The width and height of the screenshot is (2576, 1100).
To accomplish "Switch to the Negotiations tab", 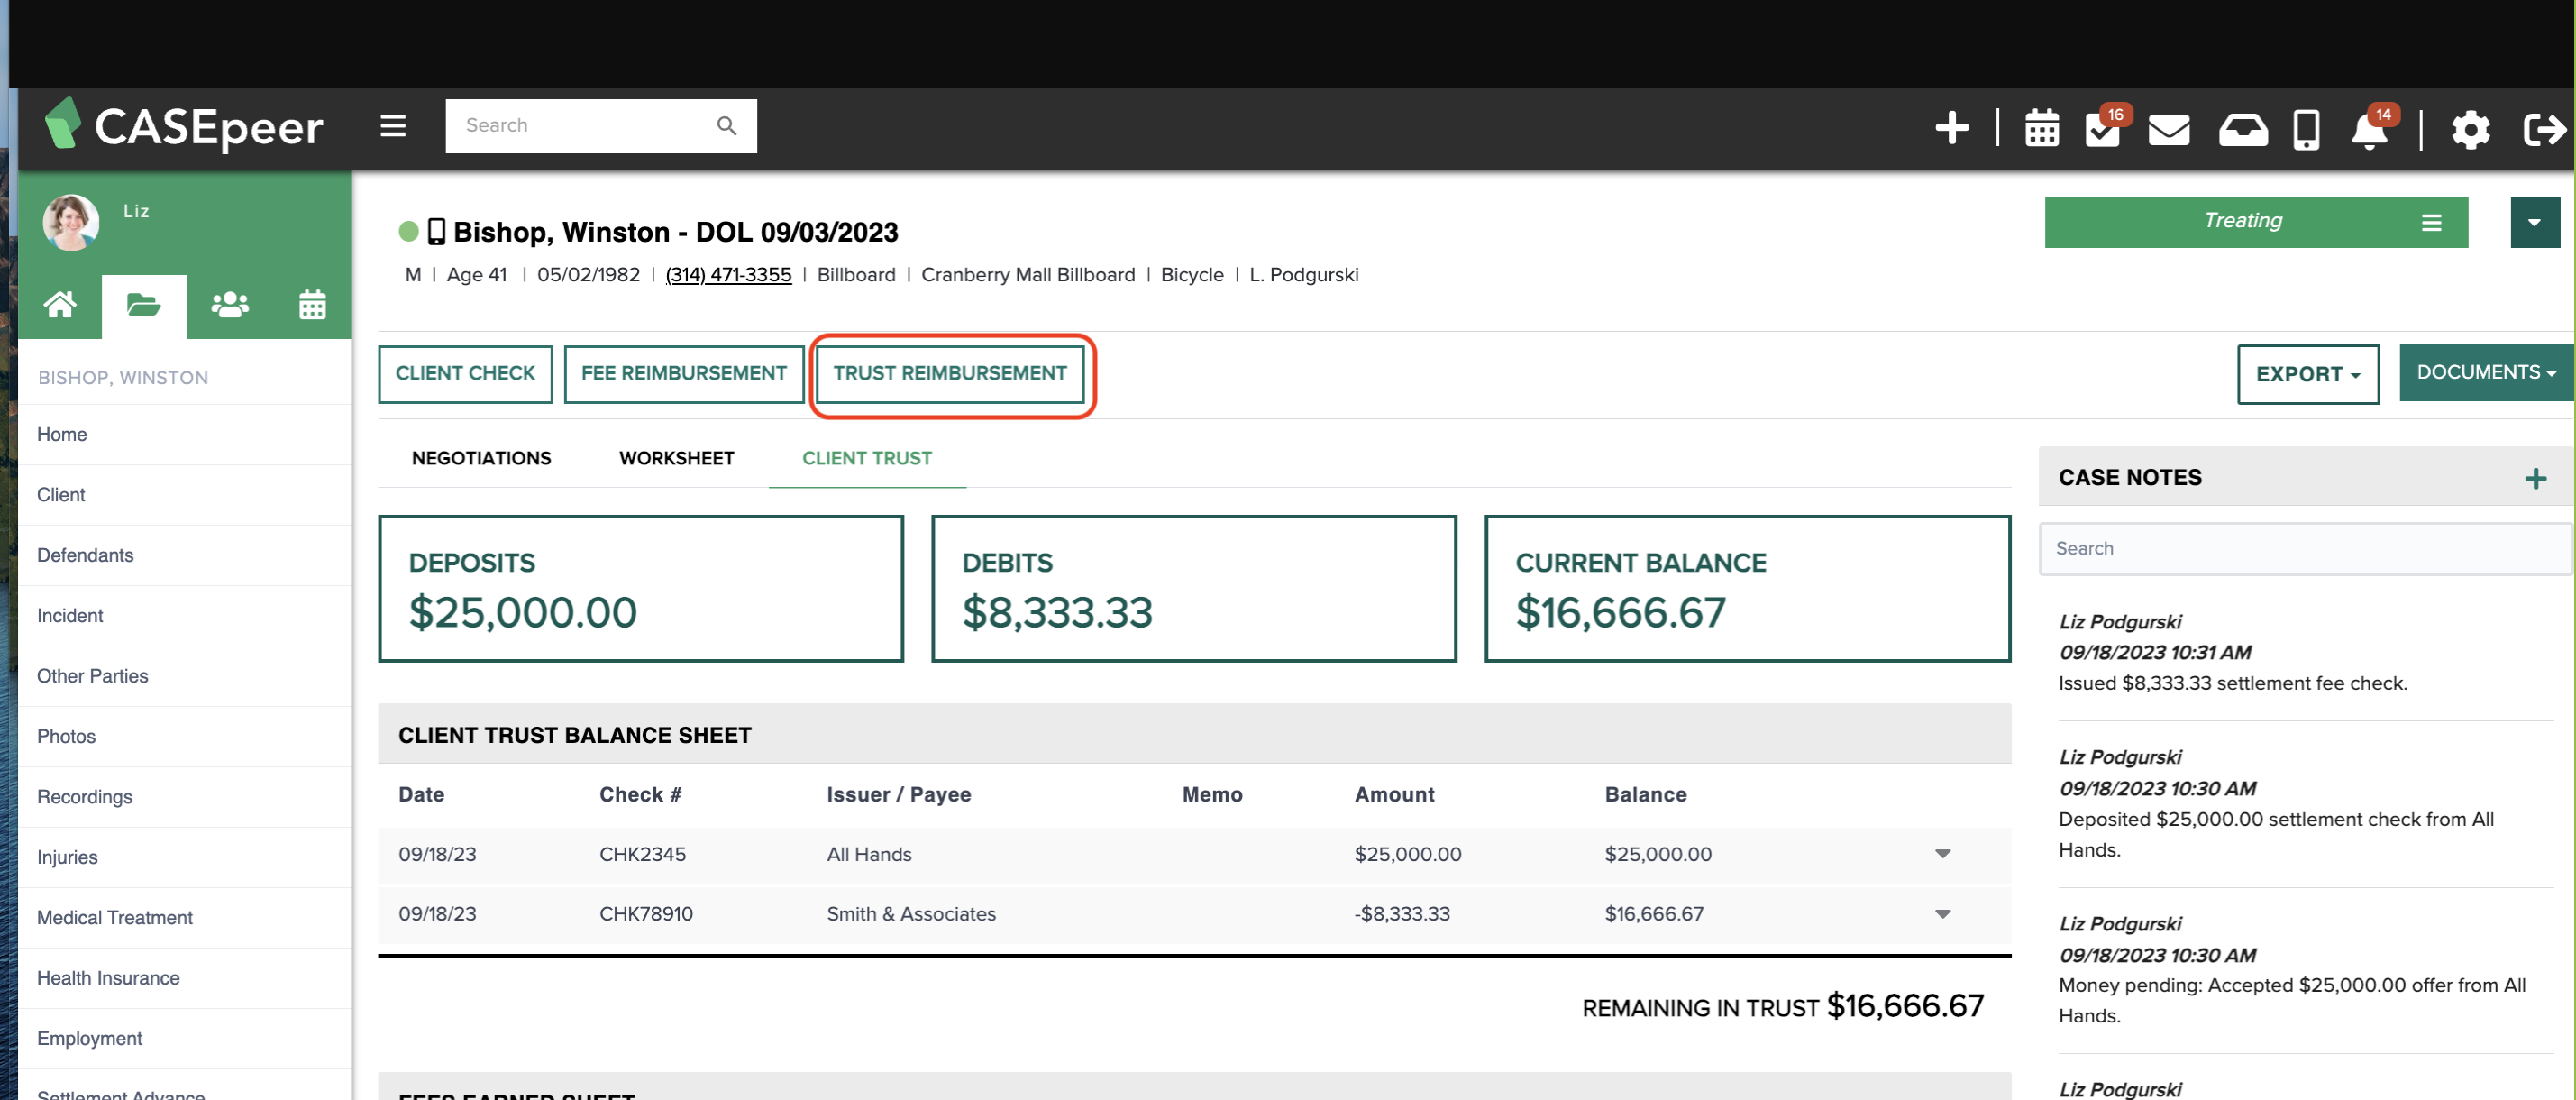I will point(481,458).
